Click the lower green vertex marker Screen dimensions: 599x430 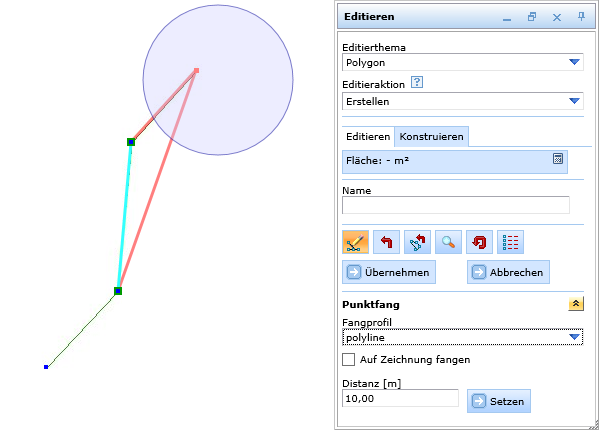(x=118, y=291)
